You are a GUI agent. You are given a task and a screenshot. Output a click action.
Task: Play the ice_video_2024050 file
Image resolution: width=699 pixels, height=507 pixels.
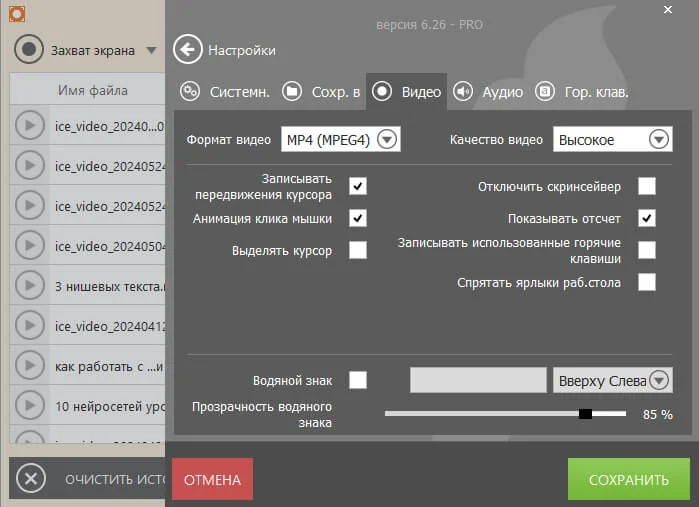point(30,245)
